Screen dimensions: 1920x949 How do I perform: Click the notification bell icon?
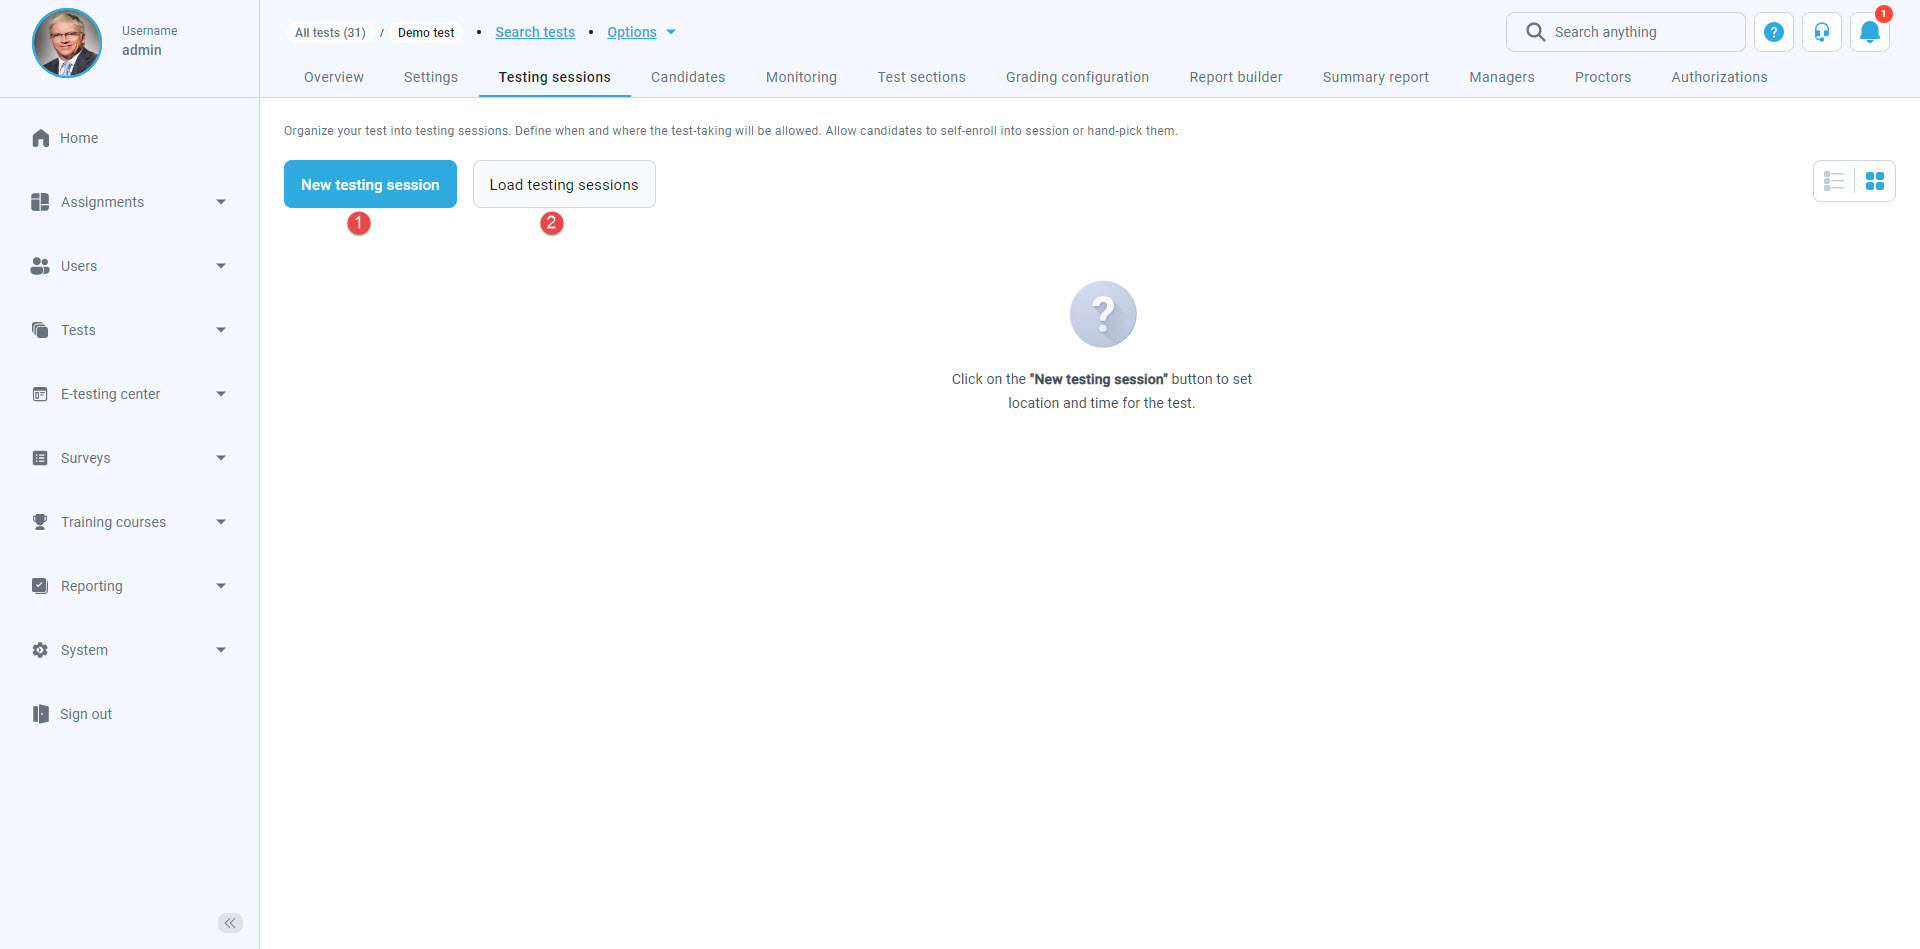point(1869,32)
